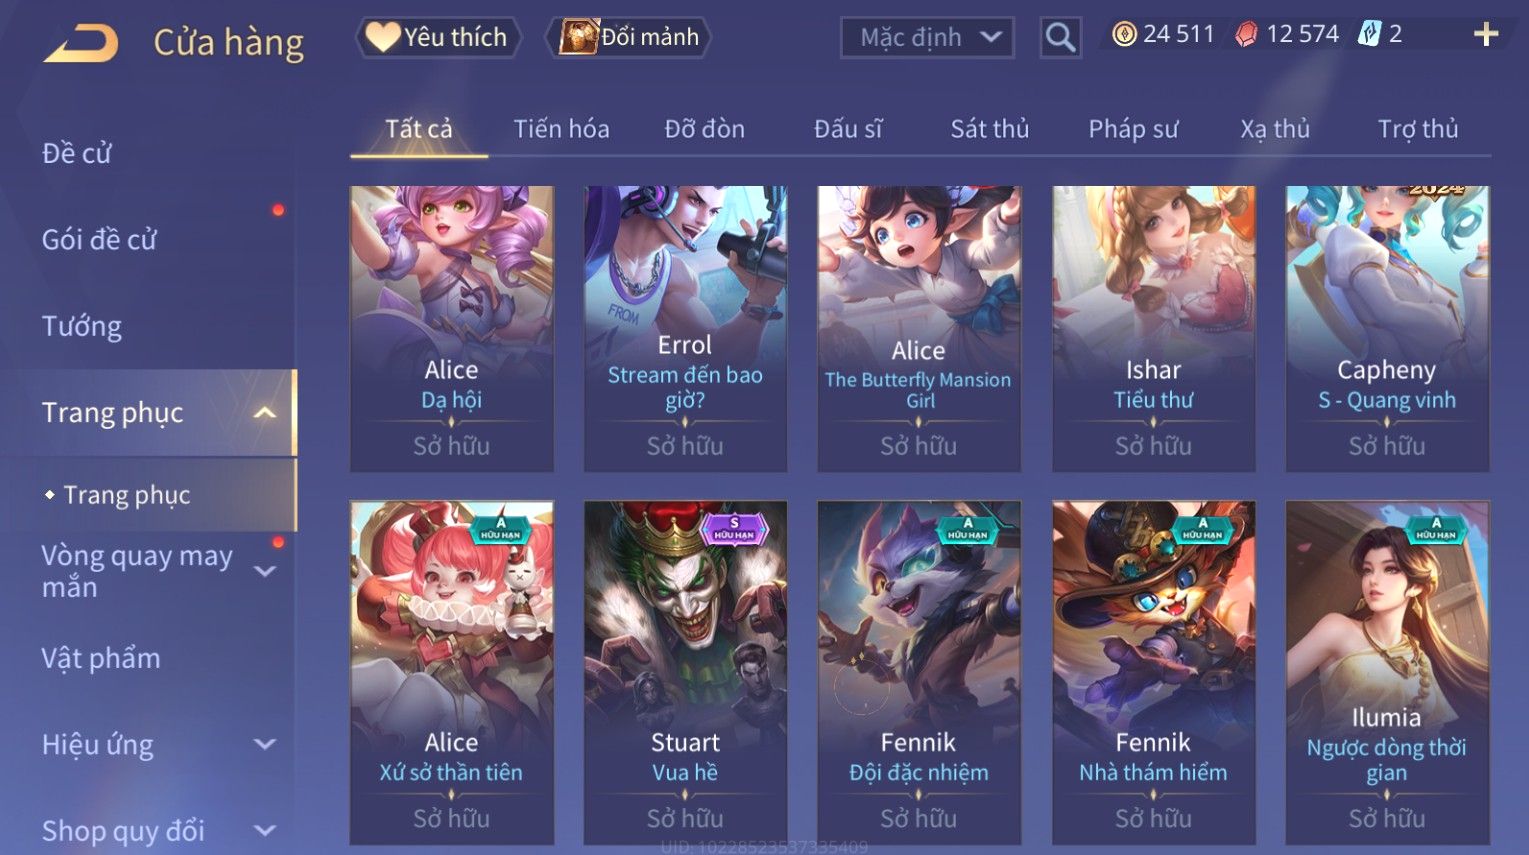The image size is (1529, 855).
Task: Open the Capheny S - Quang vinh skin
Action: tap(1387, 329)
